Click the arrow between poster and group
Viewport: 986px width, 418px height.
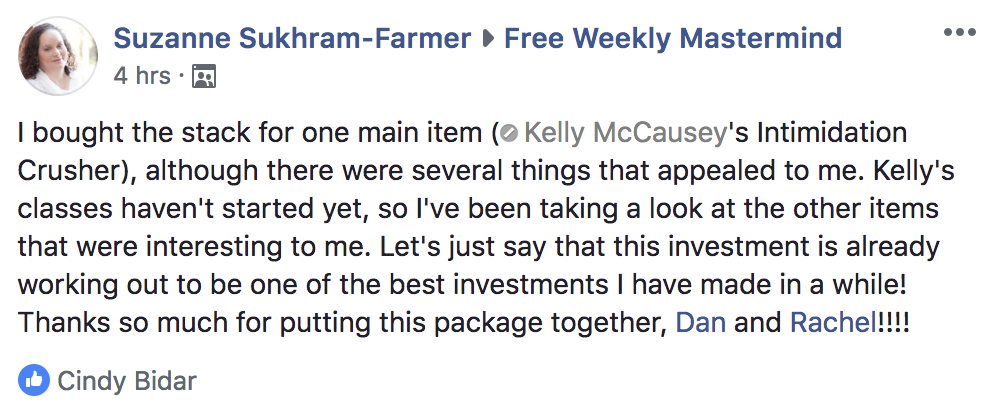487,40
